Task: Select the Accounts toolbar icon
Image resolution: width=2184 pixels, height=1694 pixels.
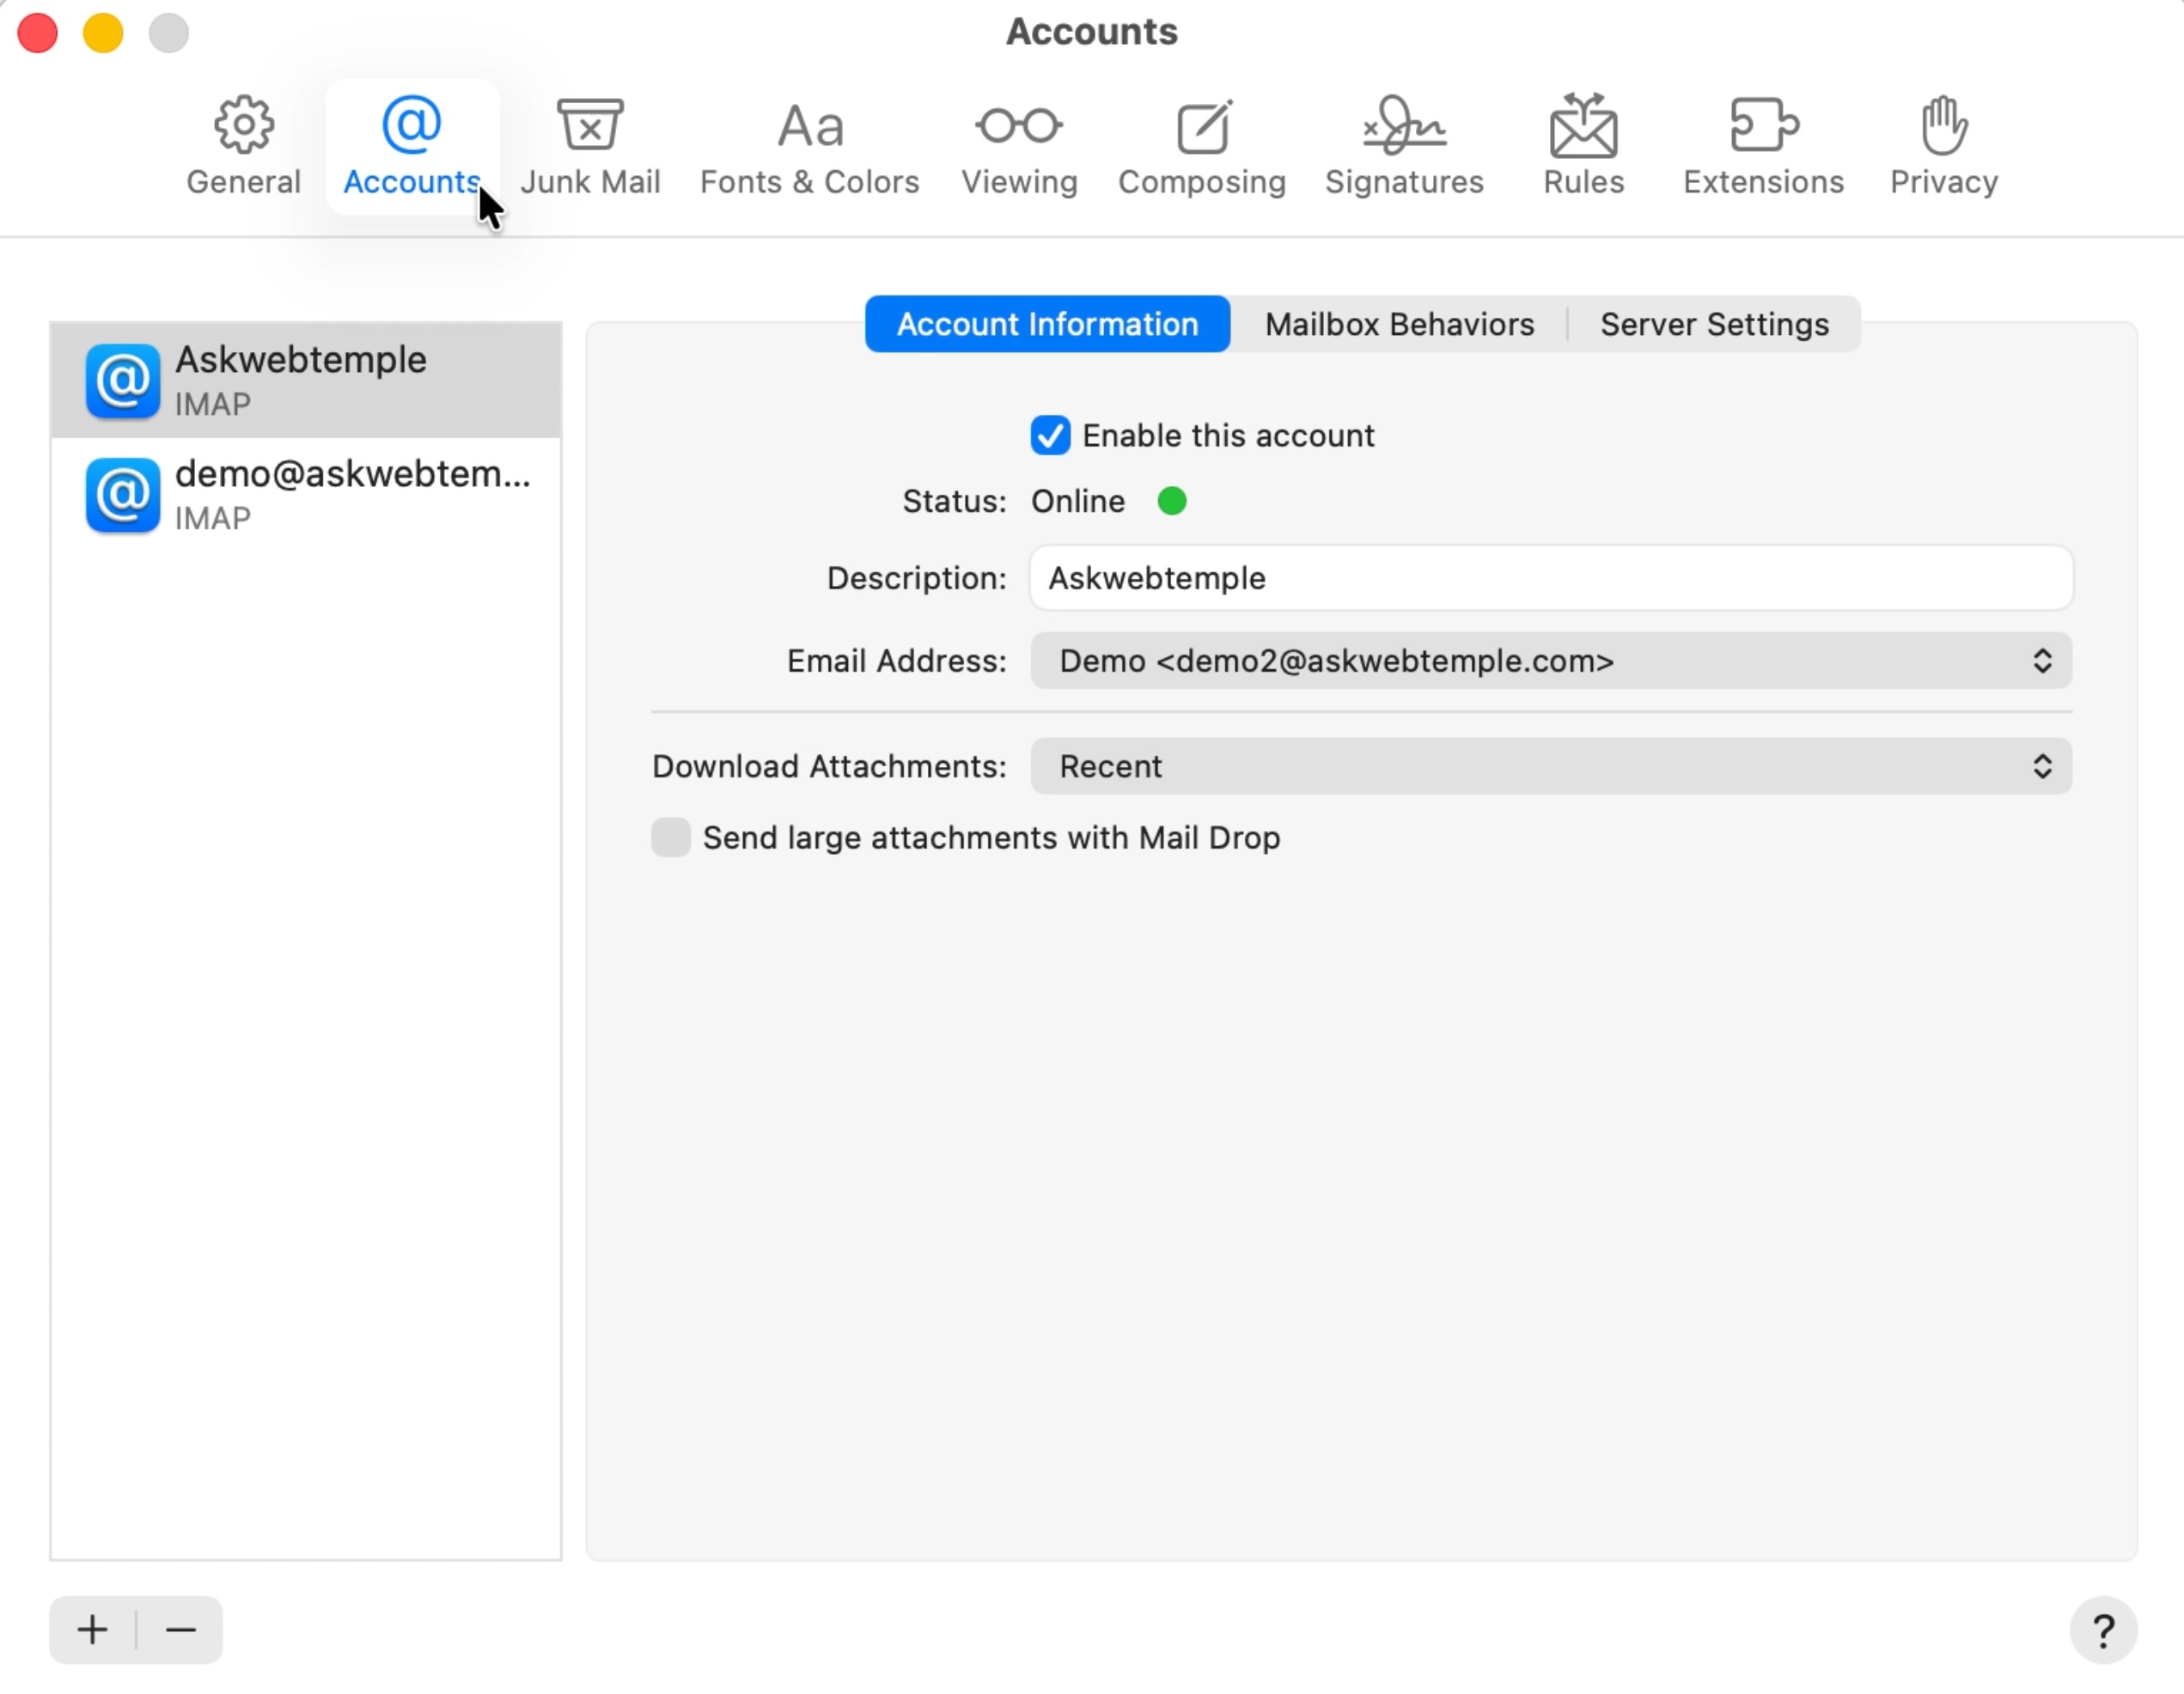Action: coord(411,147)
